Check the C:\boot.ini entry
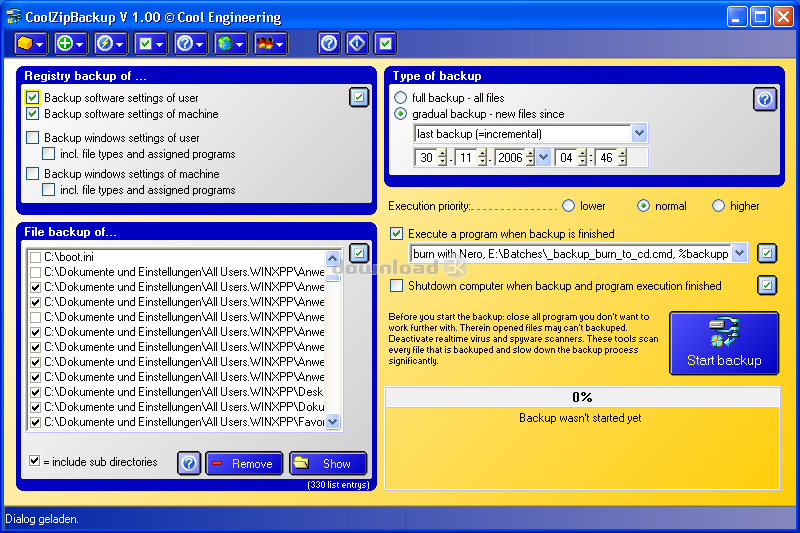This screenshot has width=800, height=533. coord(35,257)
